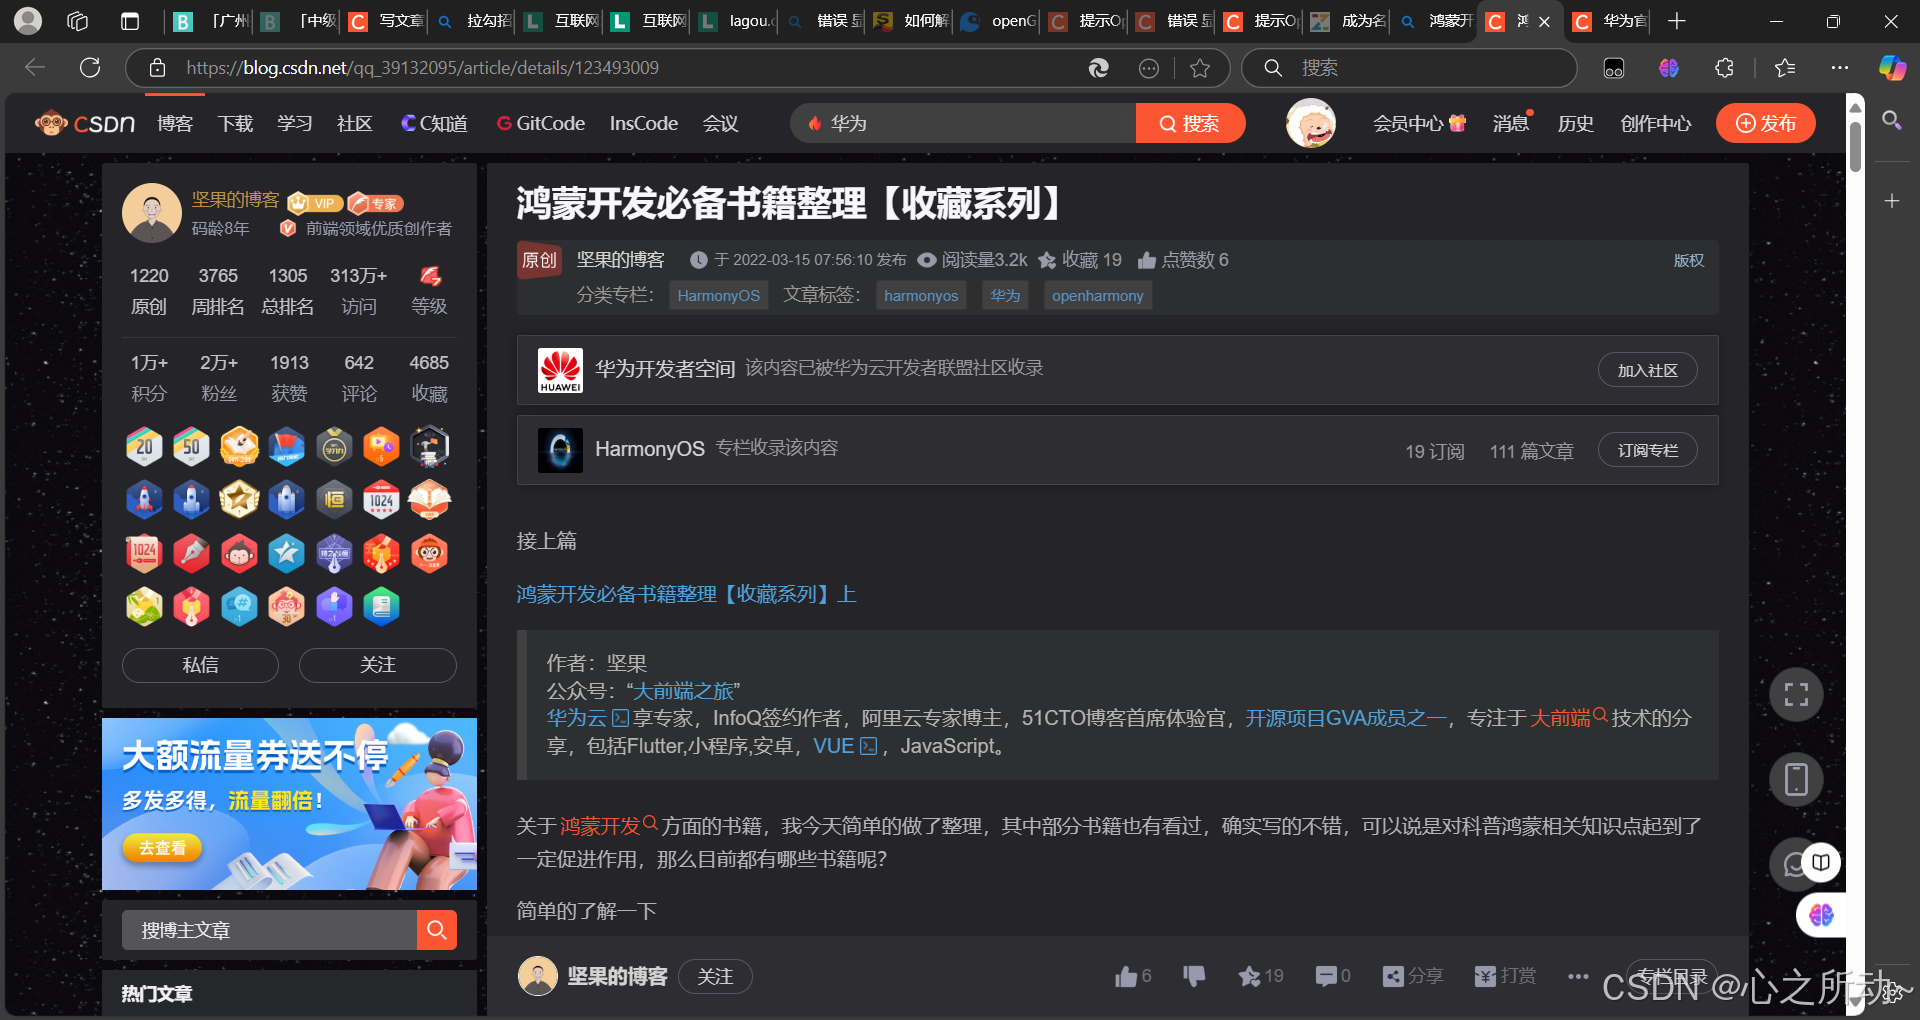This screenshot has width=1920, height=1020.
Task: Open 创作中心
Action: click(x=1656, y=123)
